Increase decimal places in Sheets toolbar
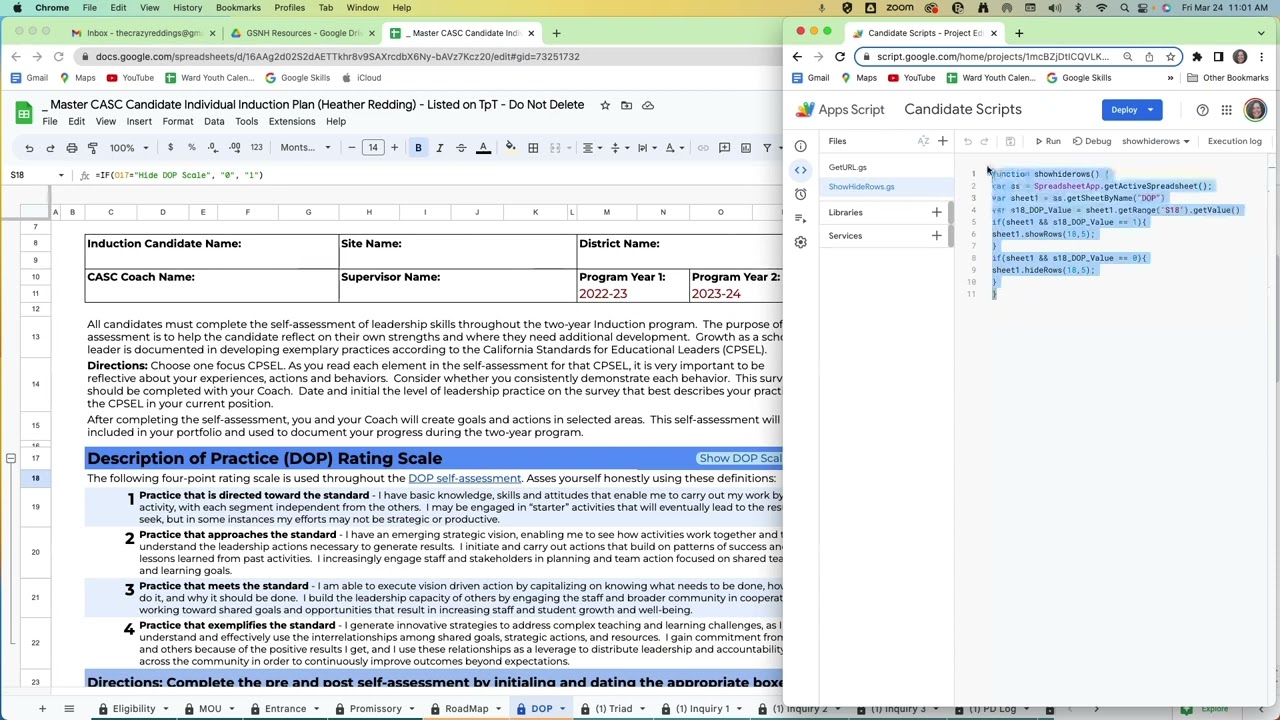The image size is (1280, 720). pos(234,148)
